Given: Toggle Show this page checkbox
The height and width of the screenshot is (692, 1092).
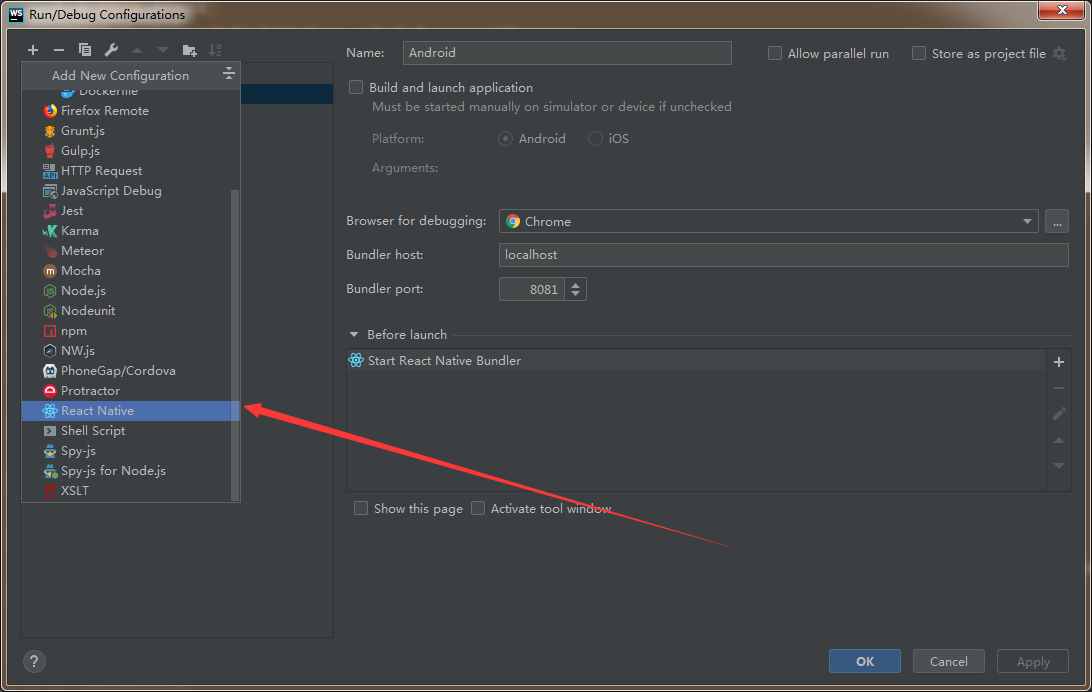Looking at the screenshot, I should point(361,509).
